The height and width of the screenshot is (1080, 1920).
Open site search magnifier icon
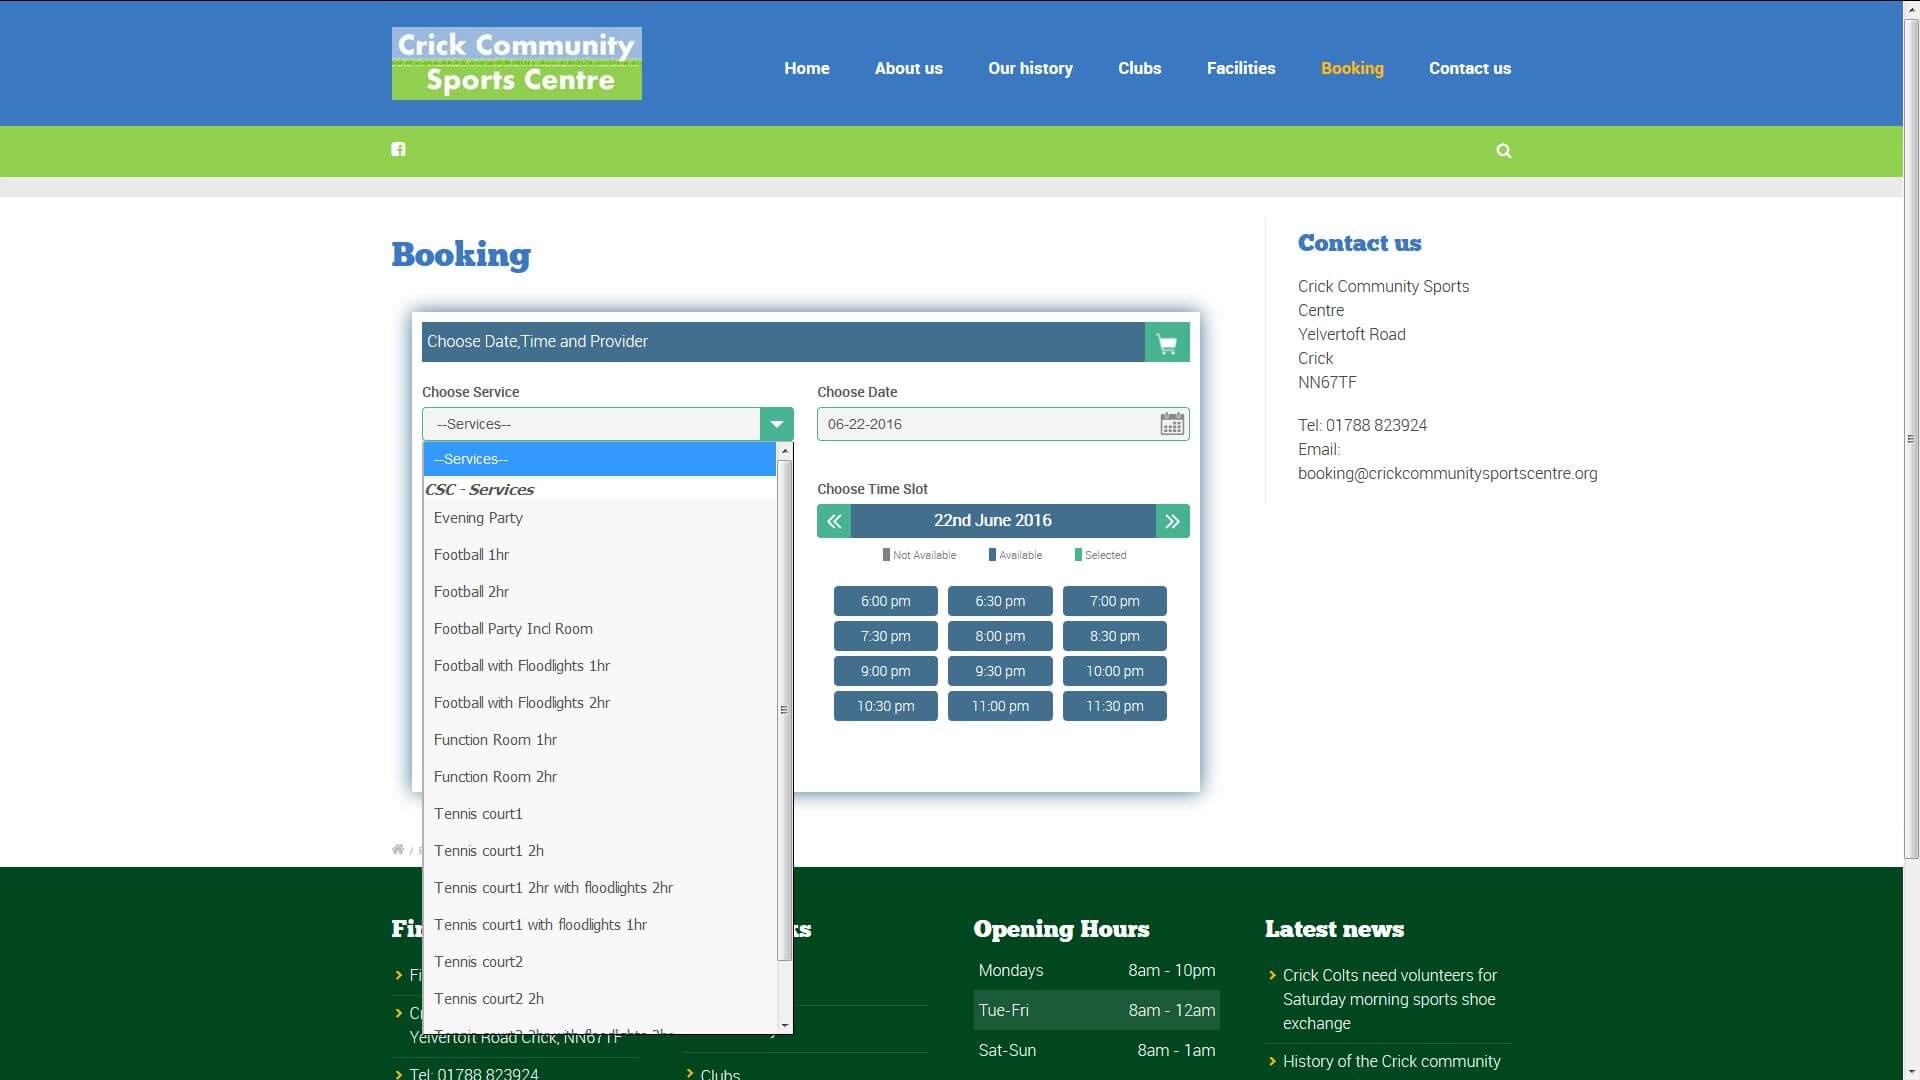point(1503,151)
